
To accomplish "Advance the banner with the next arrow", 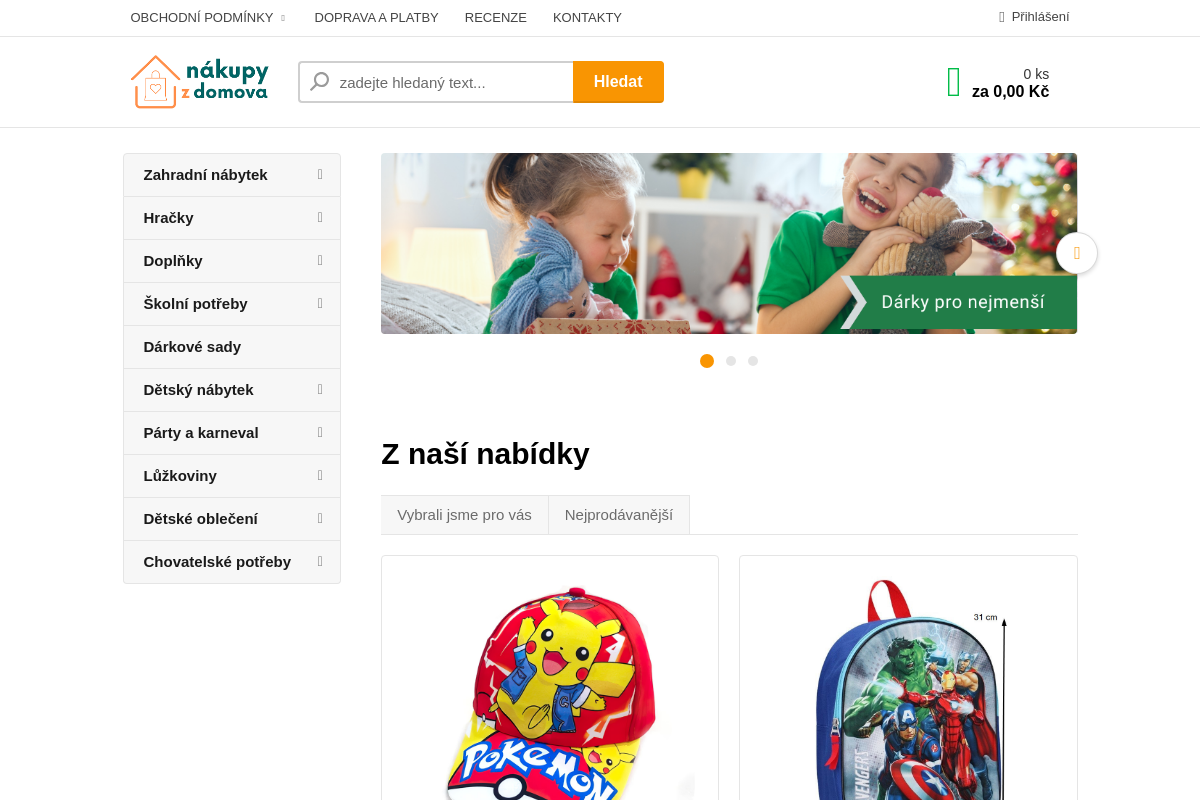I will click(1077, 253).
